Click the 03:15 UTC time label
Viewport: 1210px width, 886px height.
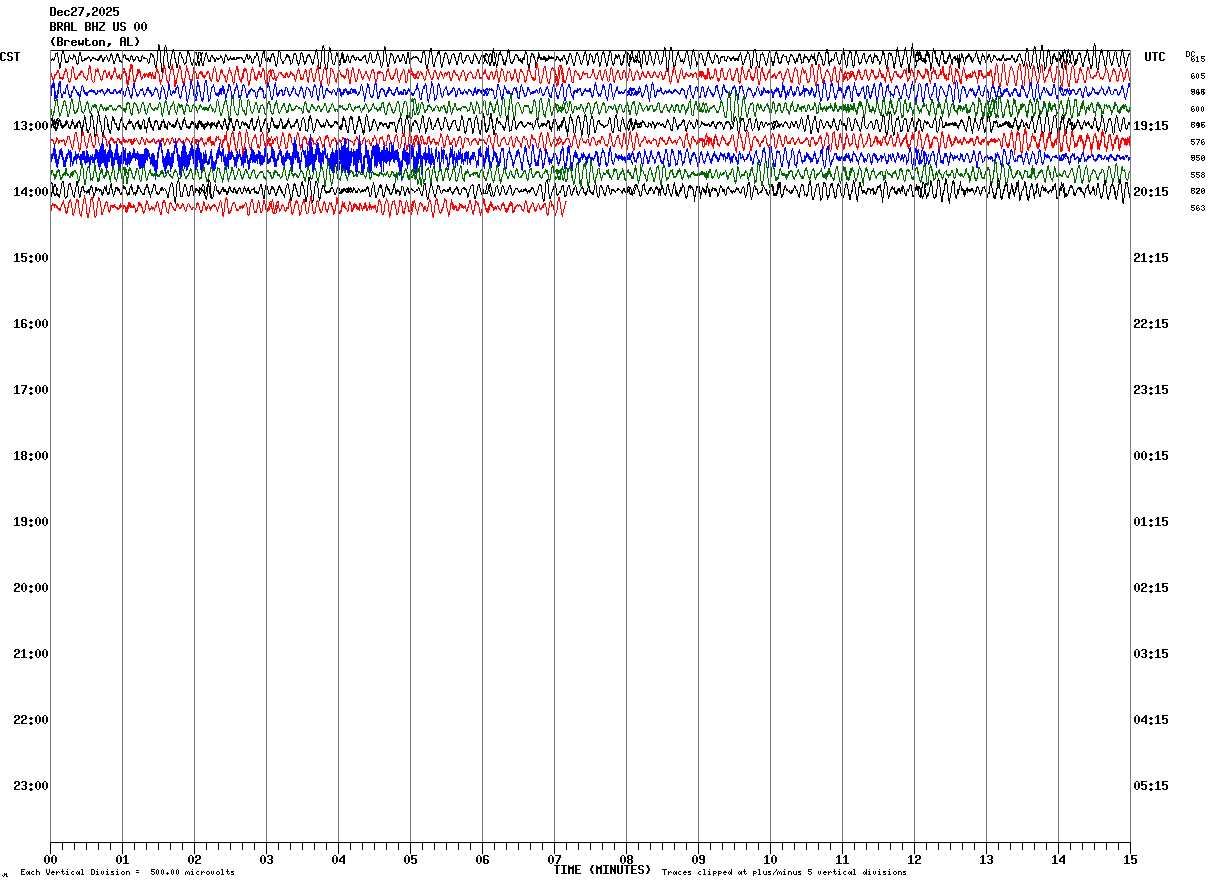1151,654
